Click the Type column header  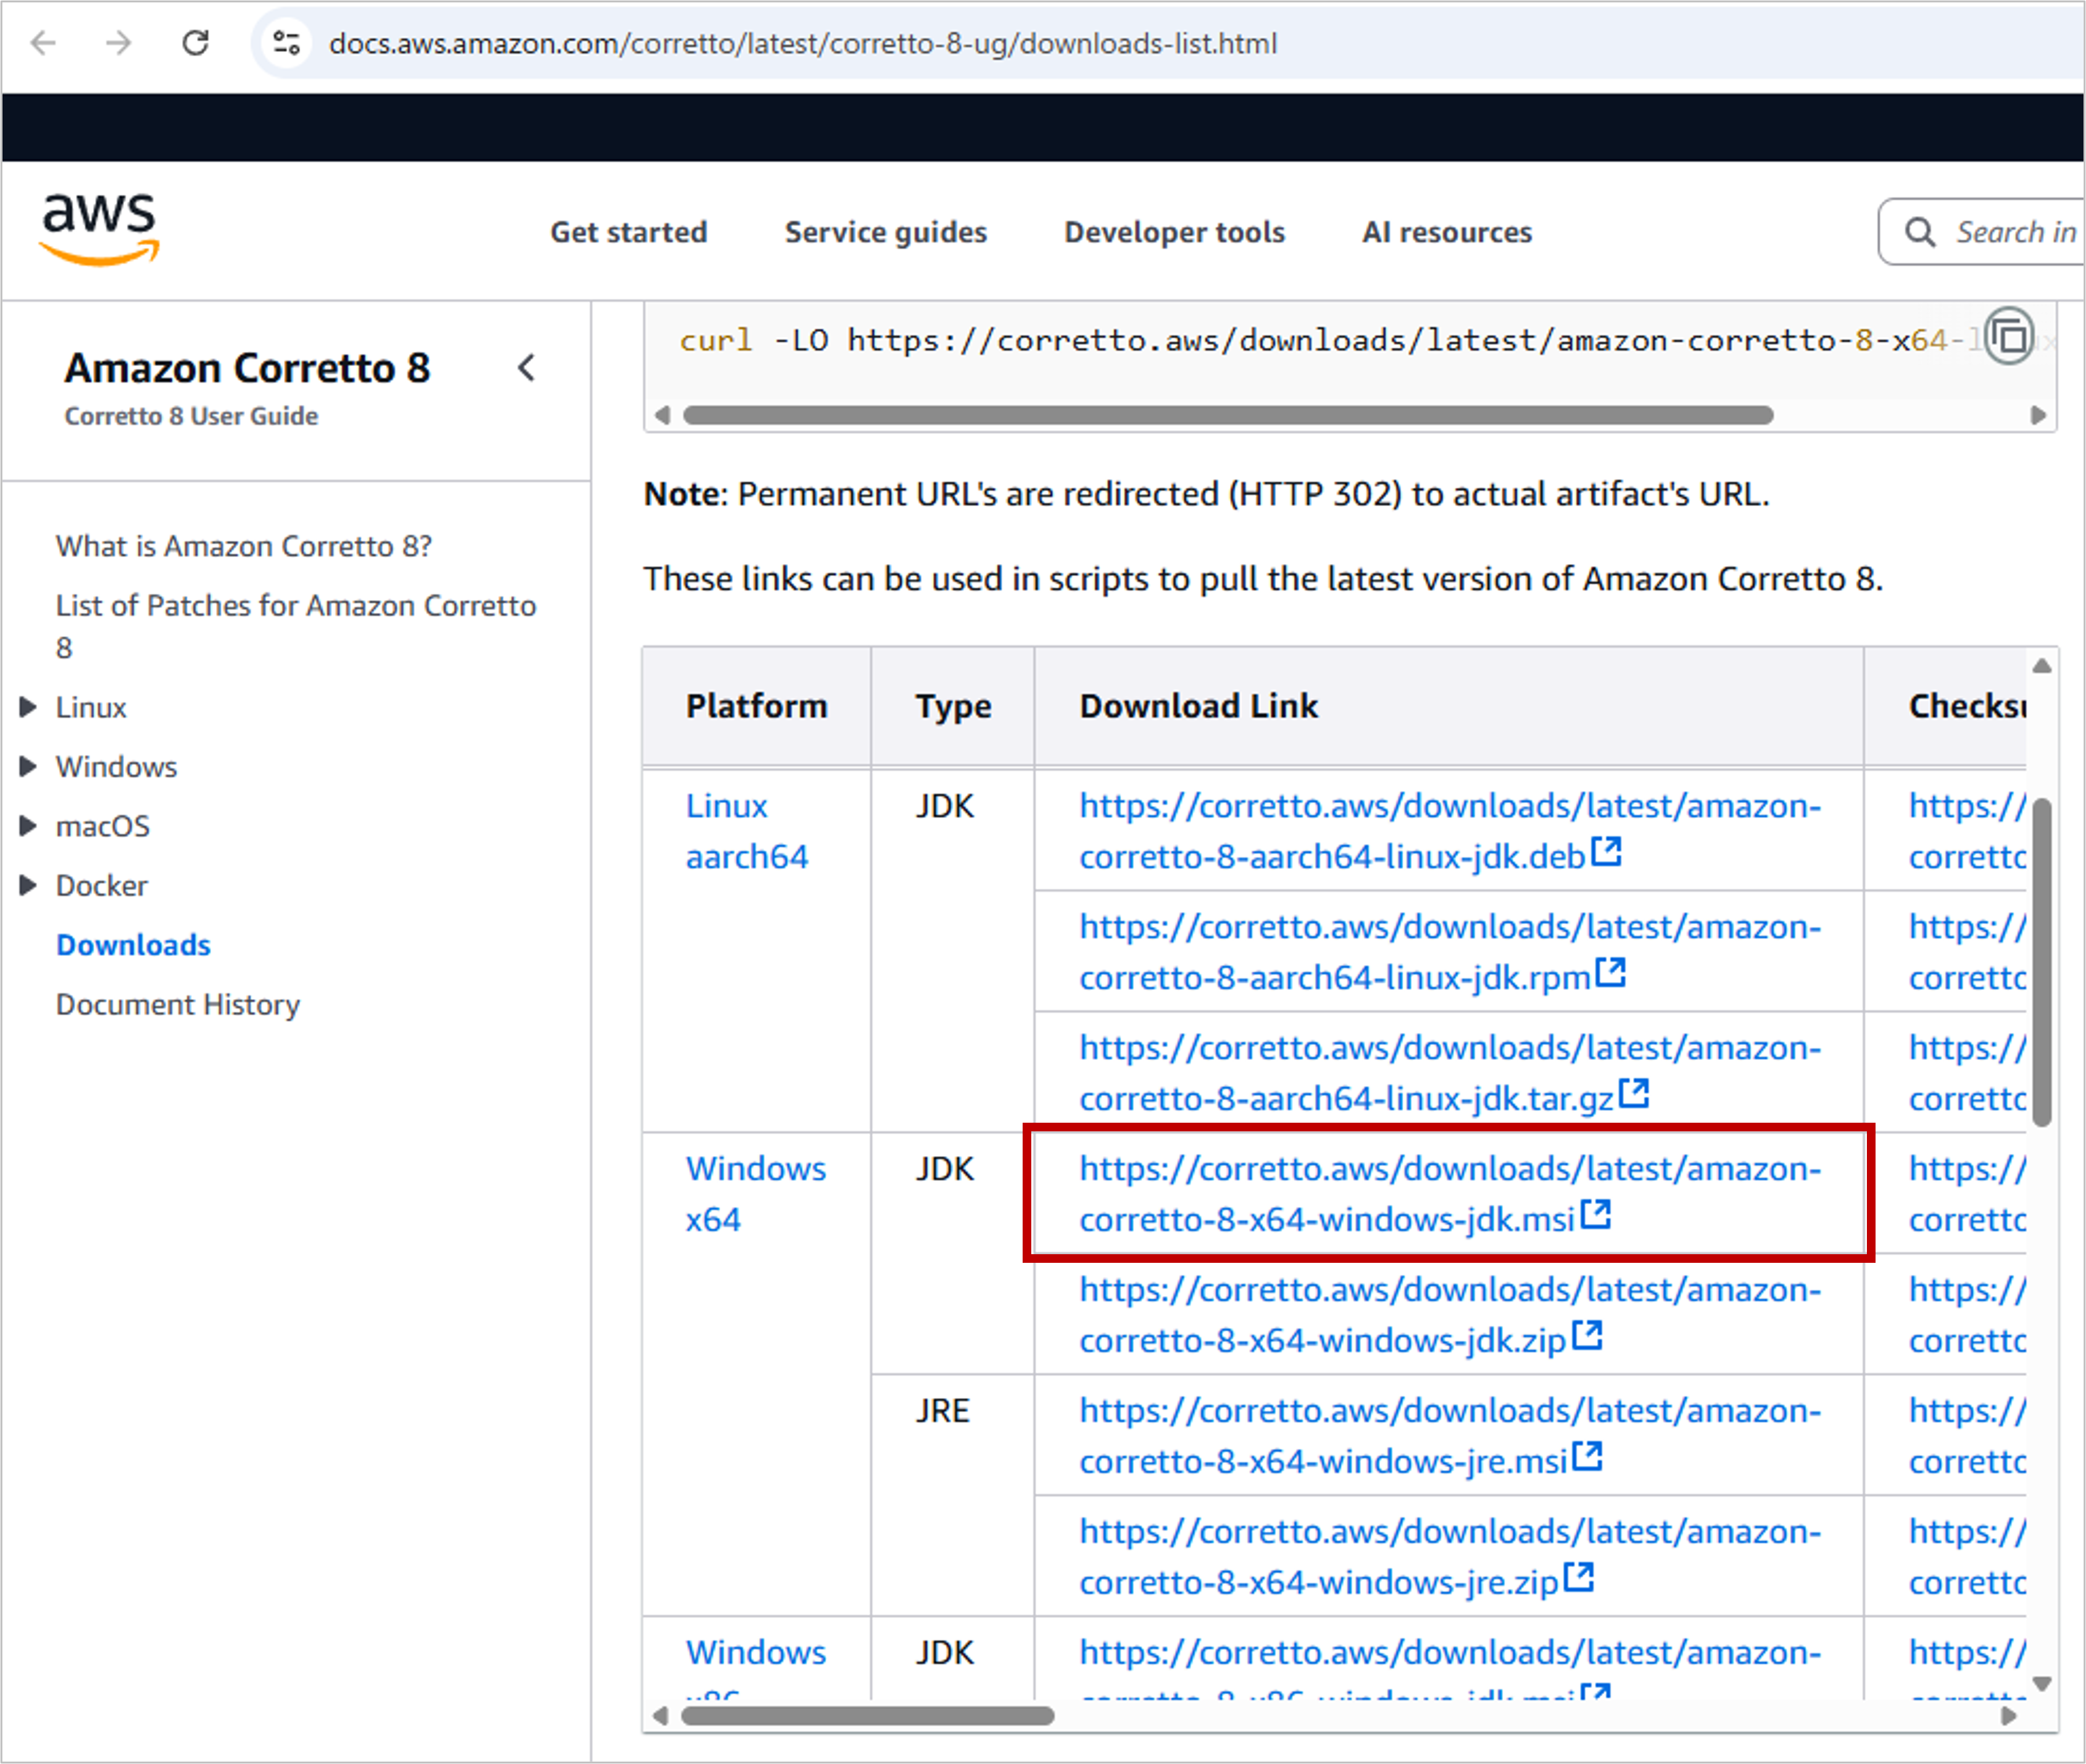(953, 706)
